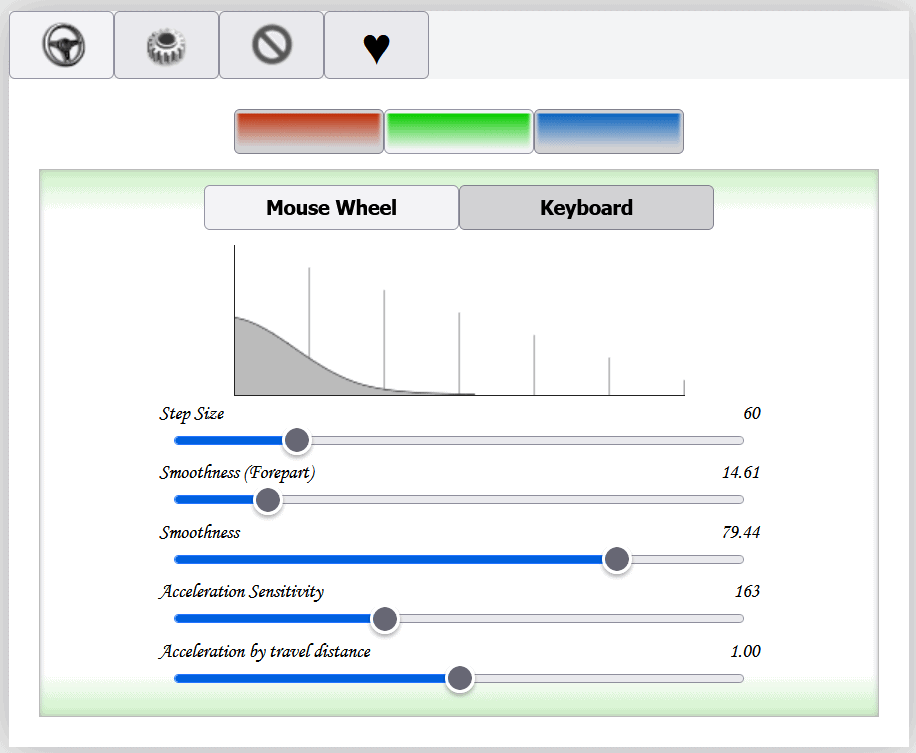
Task: Open the heart icon tab
Action: 376,46
